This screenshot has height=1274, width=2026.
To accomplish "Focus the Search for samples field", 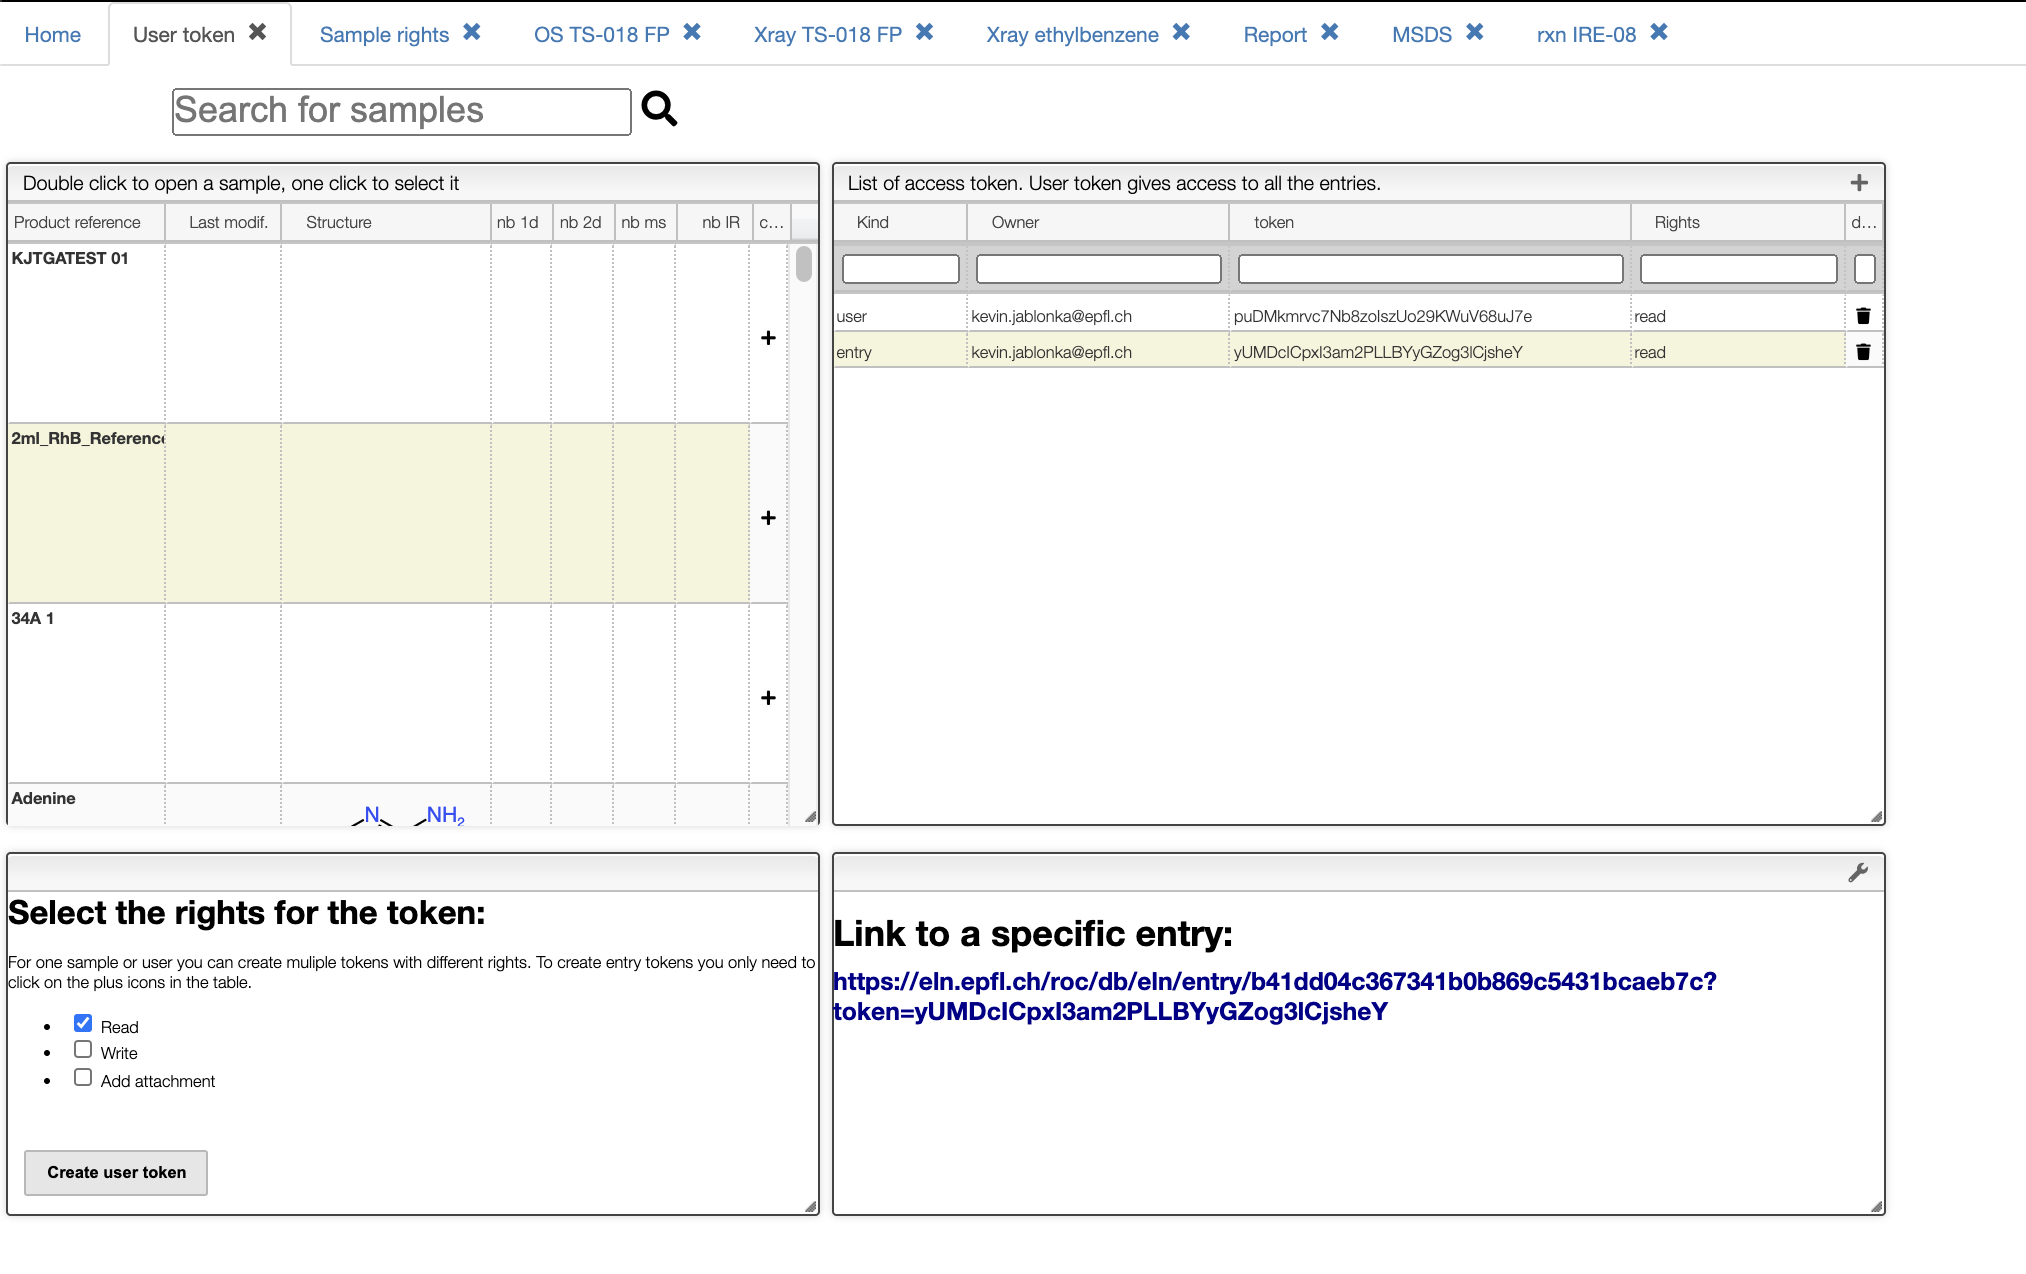I will 401,111.
